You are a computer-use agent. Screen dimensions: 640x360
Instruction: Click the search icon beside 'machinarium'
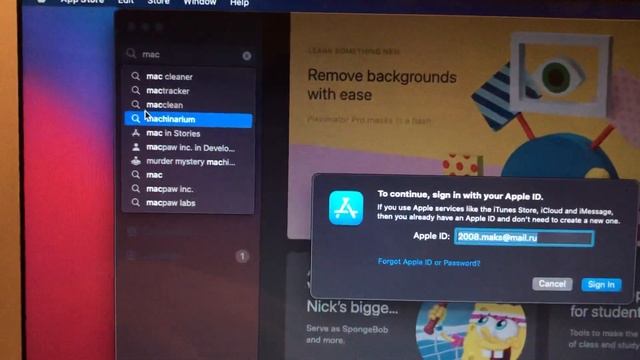(136, 119)
